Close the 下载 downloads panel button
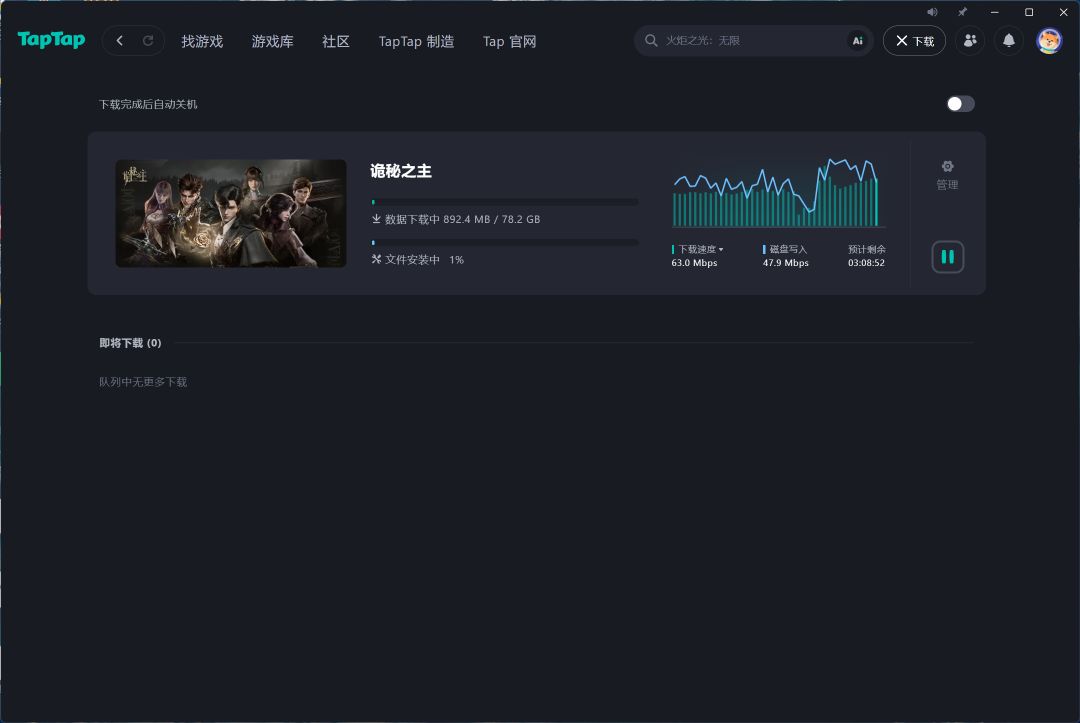The height and width of the screenshot is (723, 1080). (x=914, y=41)
